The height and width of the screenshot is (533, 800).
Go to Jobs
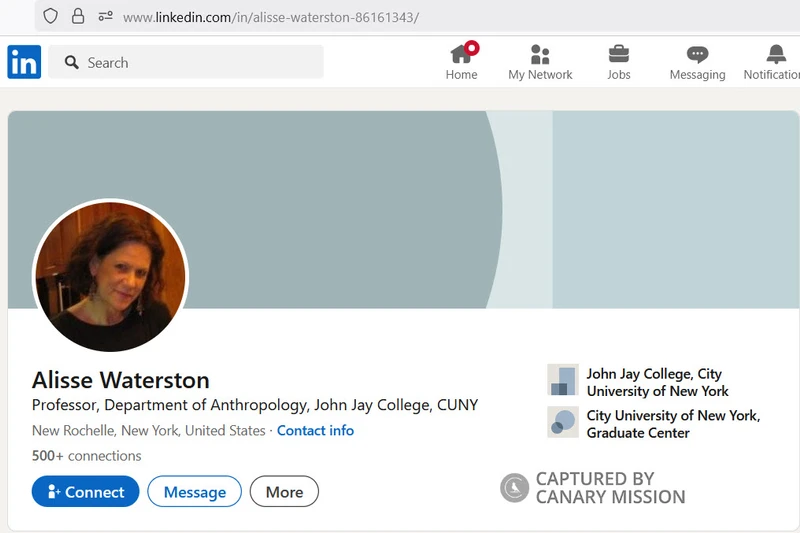(619, 62)
